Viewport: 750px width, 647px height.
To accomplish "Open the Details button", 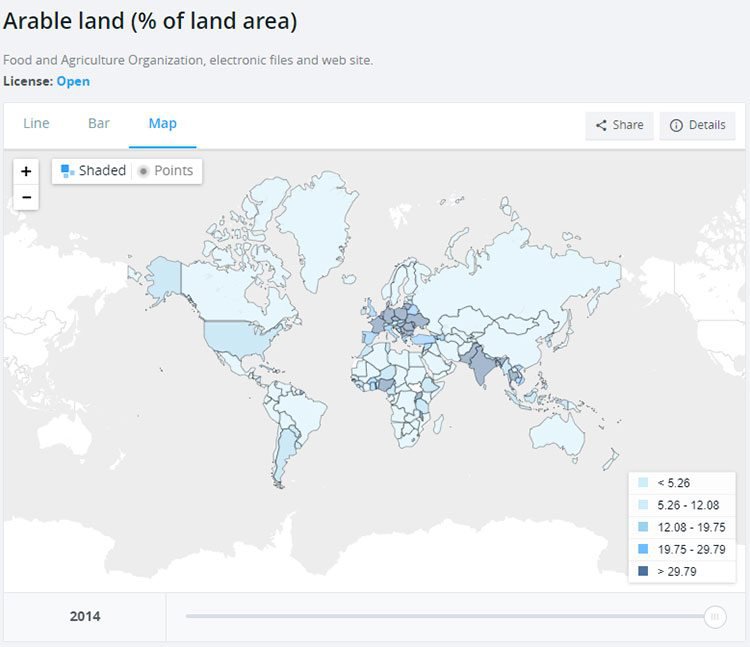I will coord(697,126).
